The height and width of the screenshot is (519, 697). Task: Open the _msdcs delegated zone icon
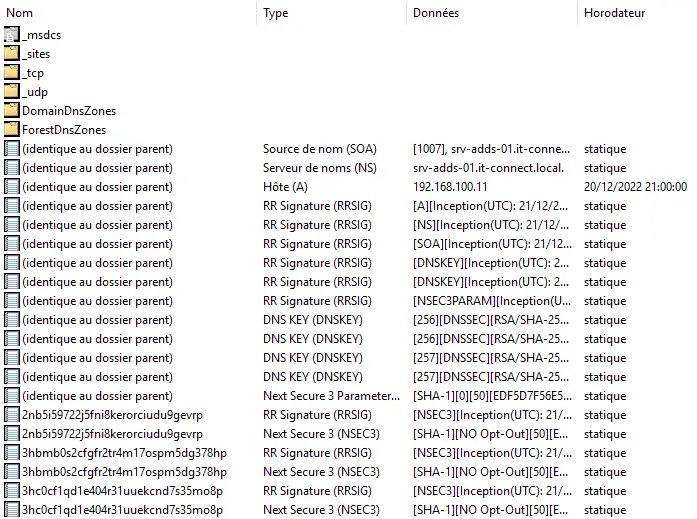tap(12, 35)
